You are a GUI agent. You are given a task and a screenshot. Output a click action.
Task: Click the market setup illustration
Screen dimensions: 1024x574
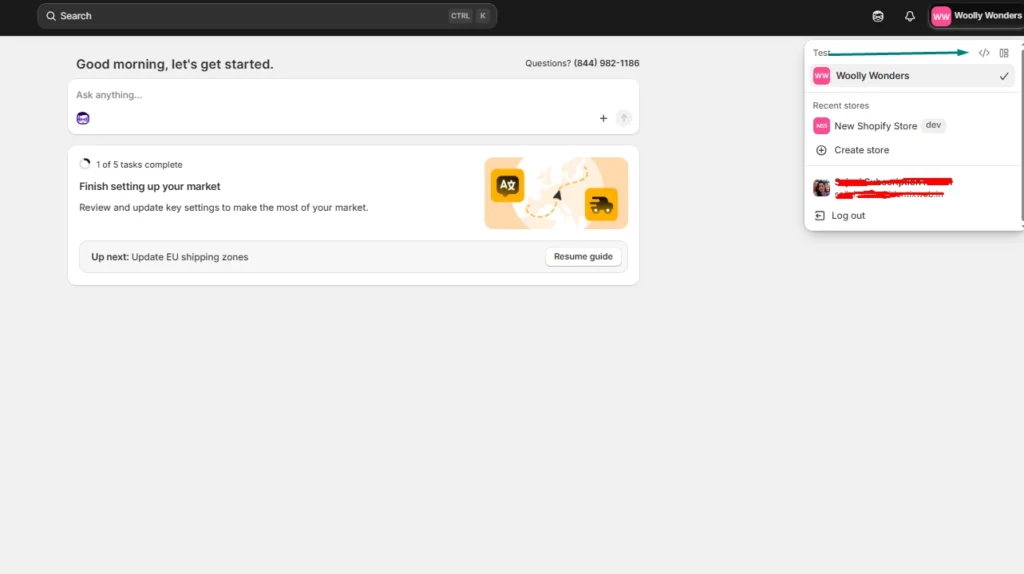pos(556,193)
